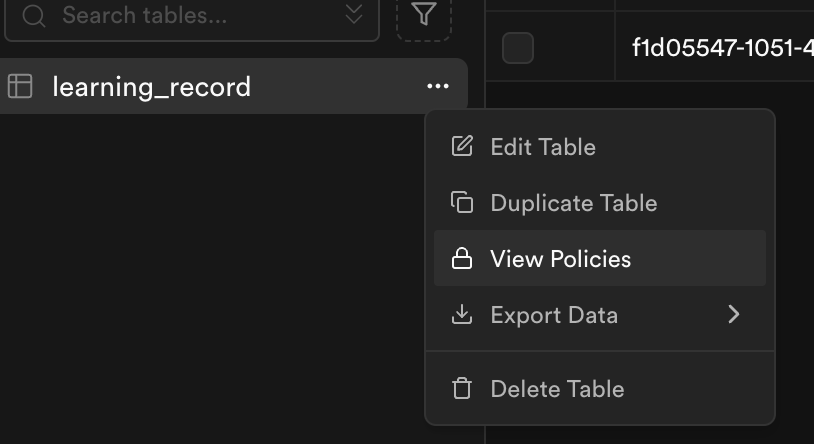This screenshot has width=814, height=444.
Task: Select the Delete Table option
Action: click(x=557, y=389)
